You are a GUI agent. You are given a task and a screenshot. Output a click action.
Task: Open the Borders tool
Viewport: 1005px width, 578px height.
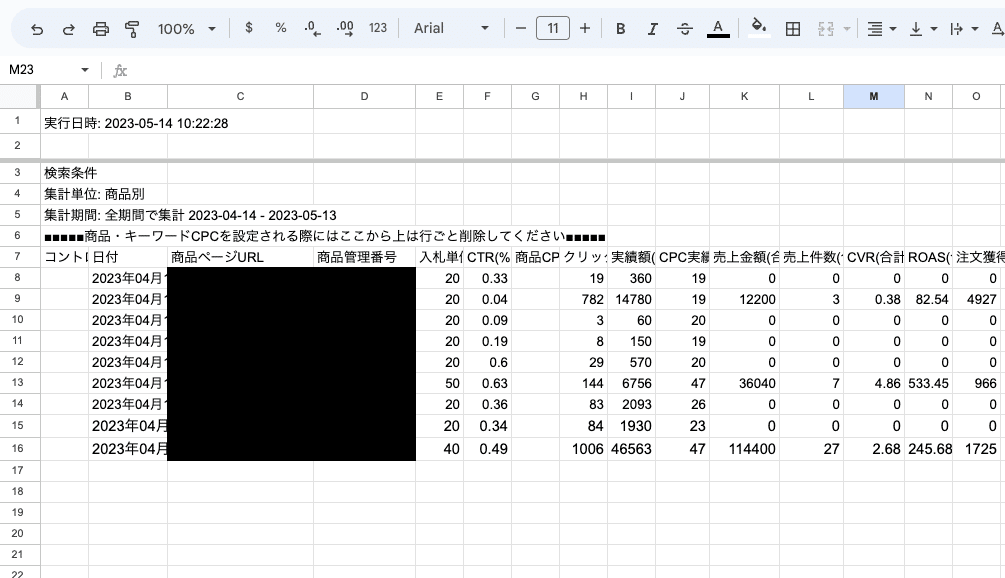(793, 29)
